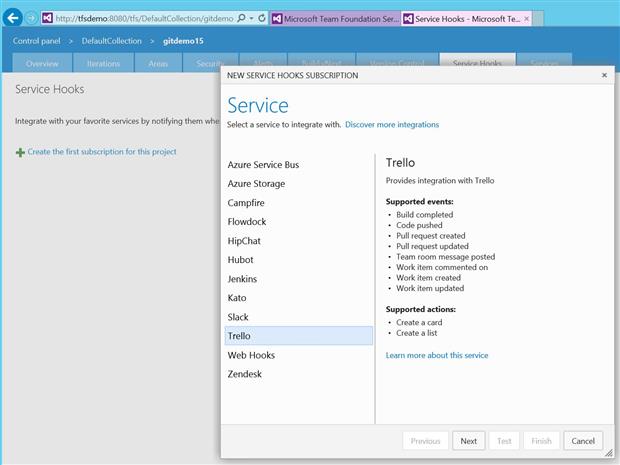The height and width of the screenshot is (465, 620).
Task: Click the Next button
Action: pos(469,441)
